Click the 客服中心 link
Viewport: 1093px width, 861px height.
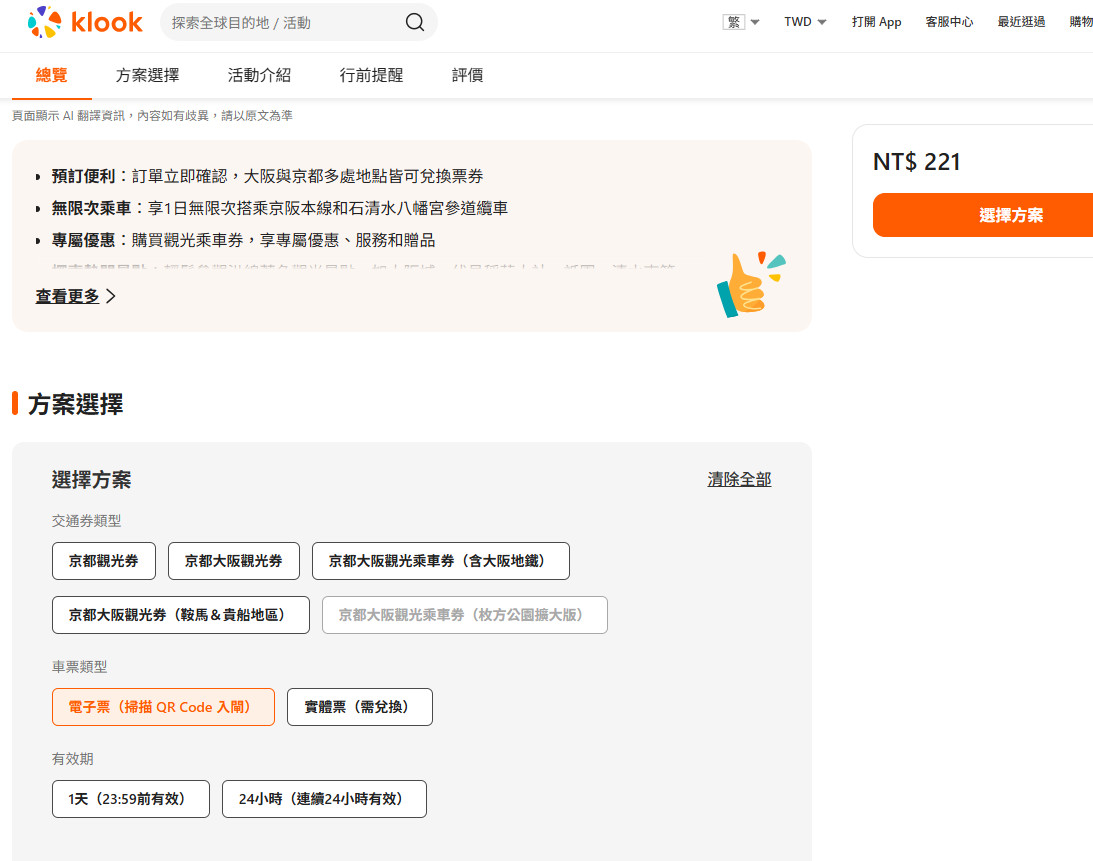point(949,22)
